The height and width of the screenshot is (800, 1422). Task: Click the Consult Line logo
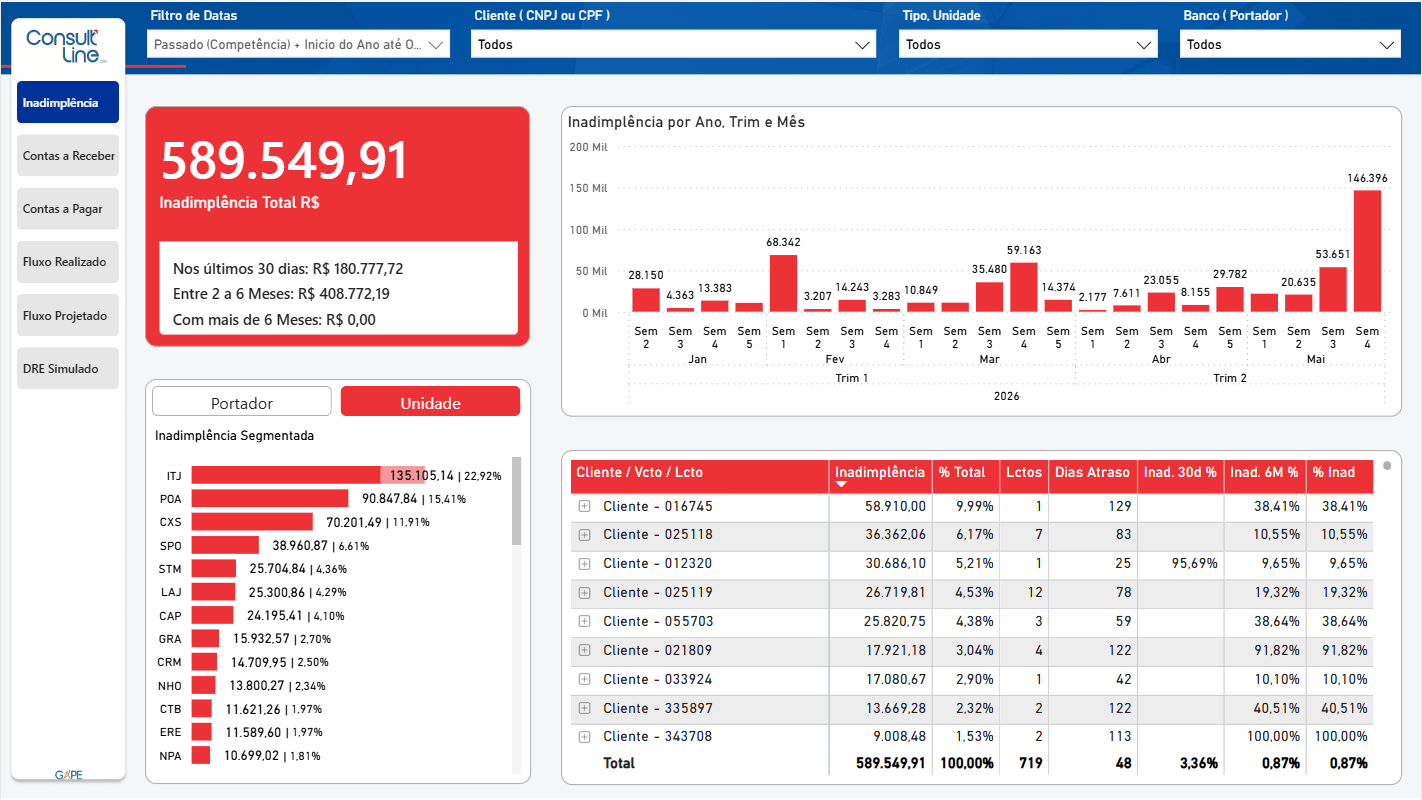(67, 46)
